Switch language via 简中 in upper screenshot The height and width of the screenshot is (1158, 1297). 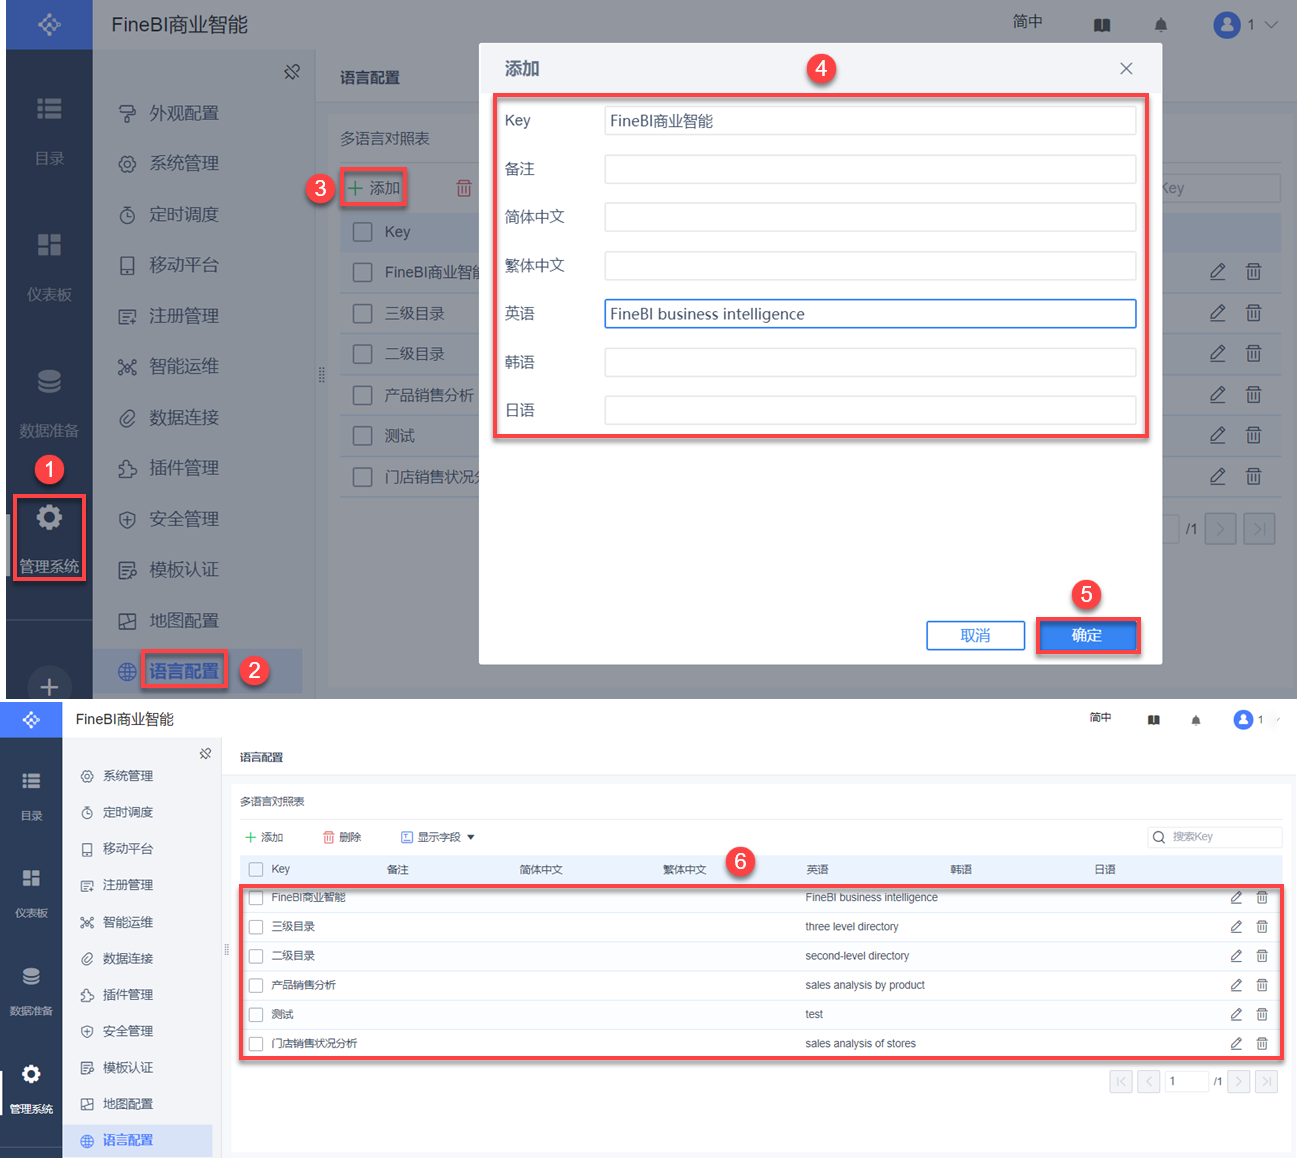(x=1028, y=22)
